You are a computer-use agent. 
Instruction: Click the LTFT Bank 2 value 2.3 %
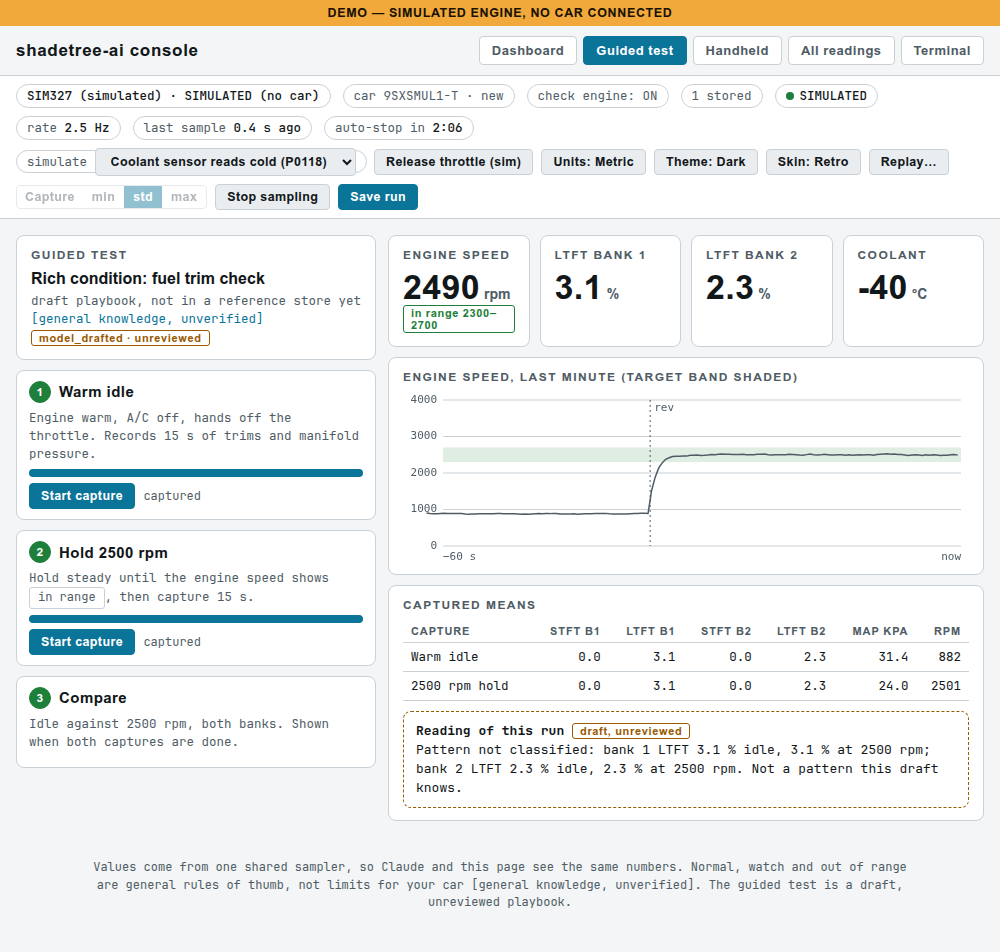point(738,288)
